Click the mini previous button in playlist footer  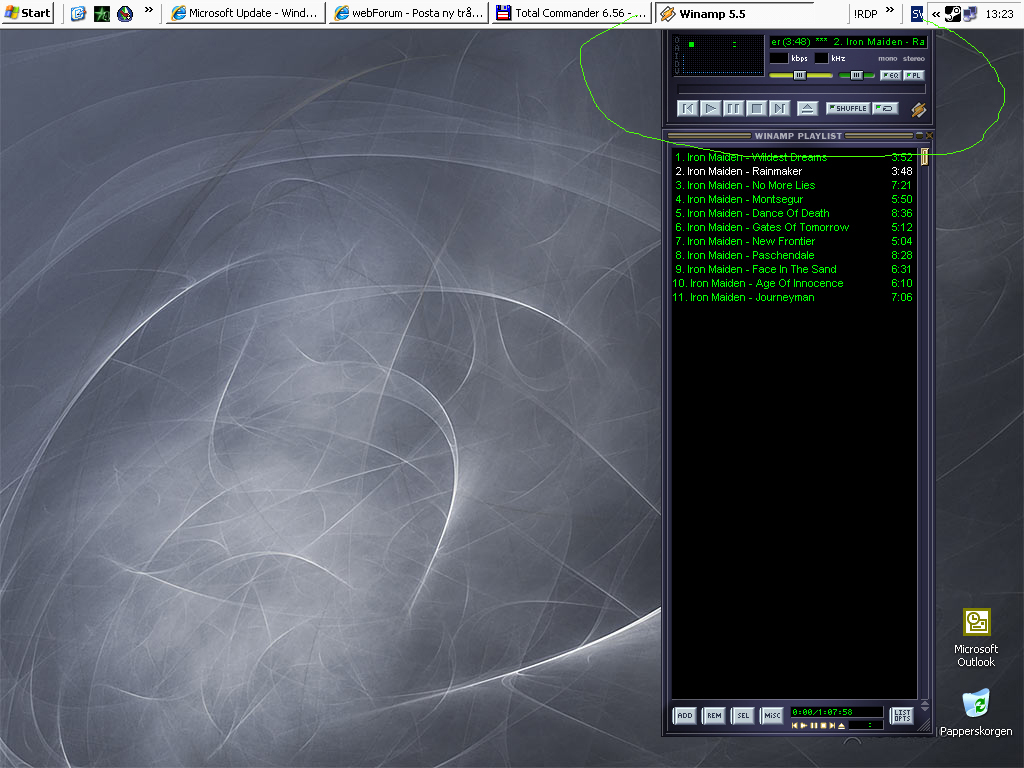tap(794, 726)
